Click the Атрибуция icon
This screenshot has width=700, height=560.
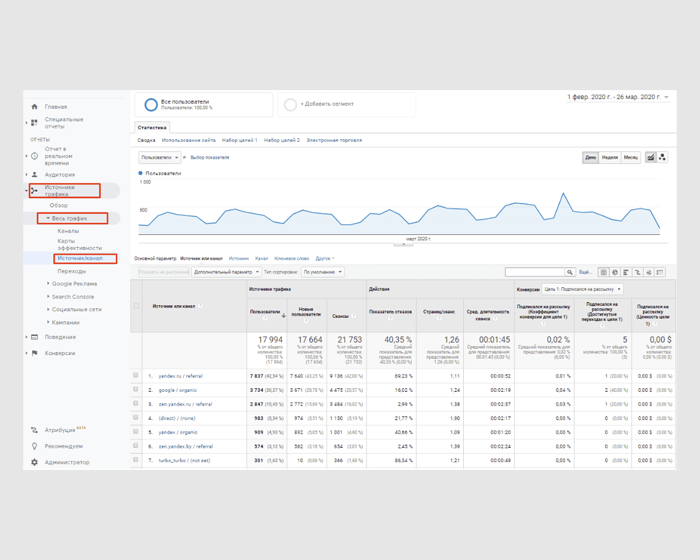(34, 430)
